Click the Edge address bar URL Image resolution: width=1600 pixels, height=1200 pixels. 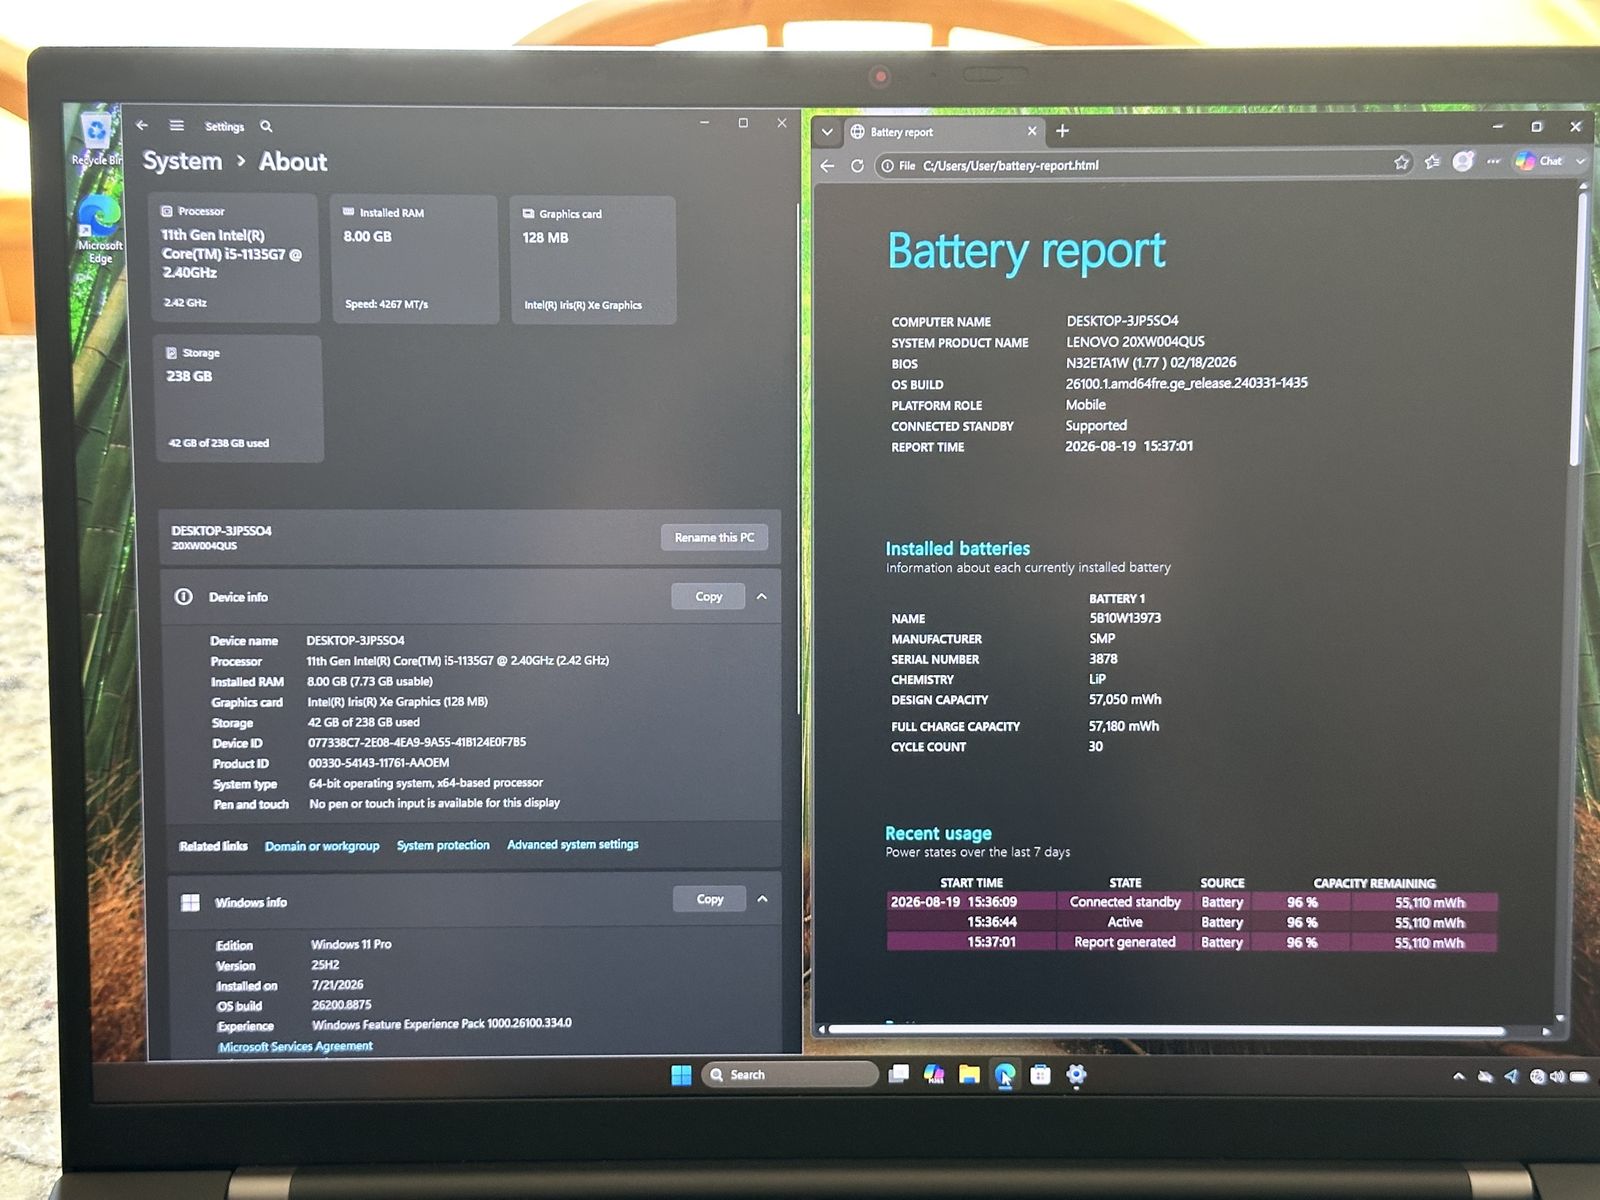(1010, 166)
